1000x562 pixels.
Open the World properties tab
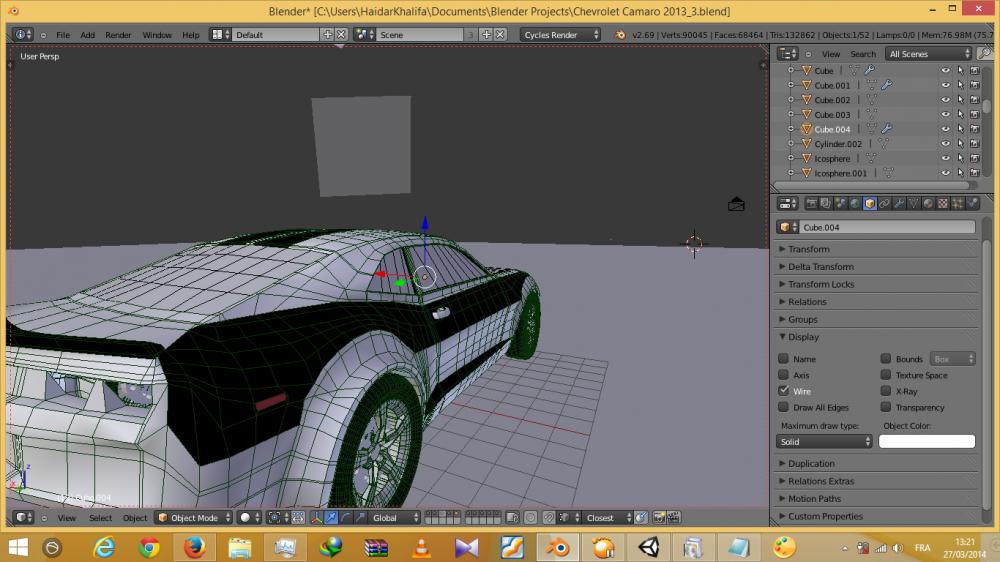click(x=855, y=203)
